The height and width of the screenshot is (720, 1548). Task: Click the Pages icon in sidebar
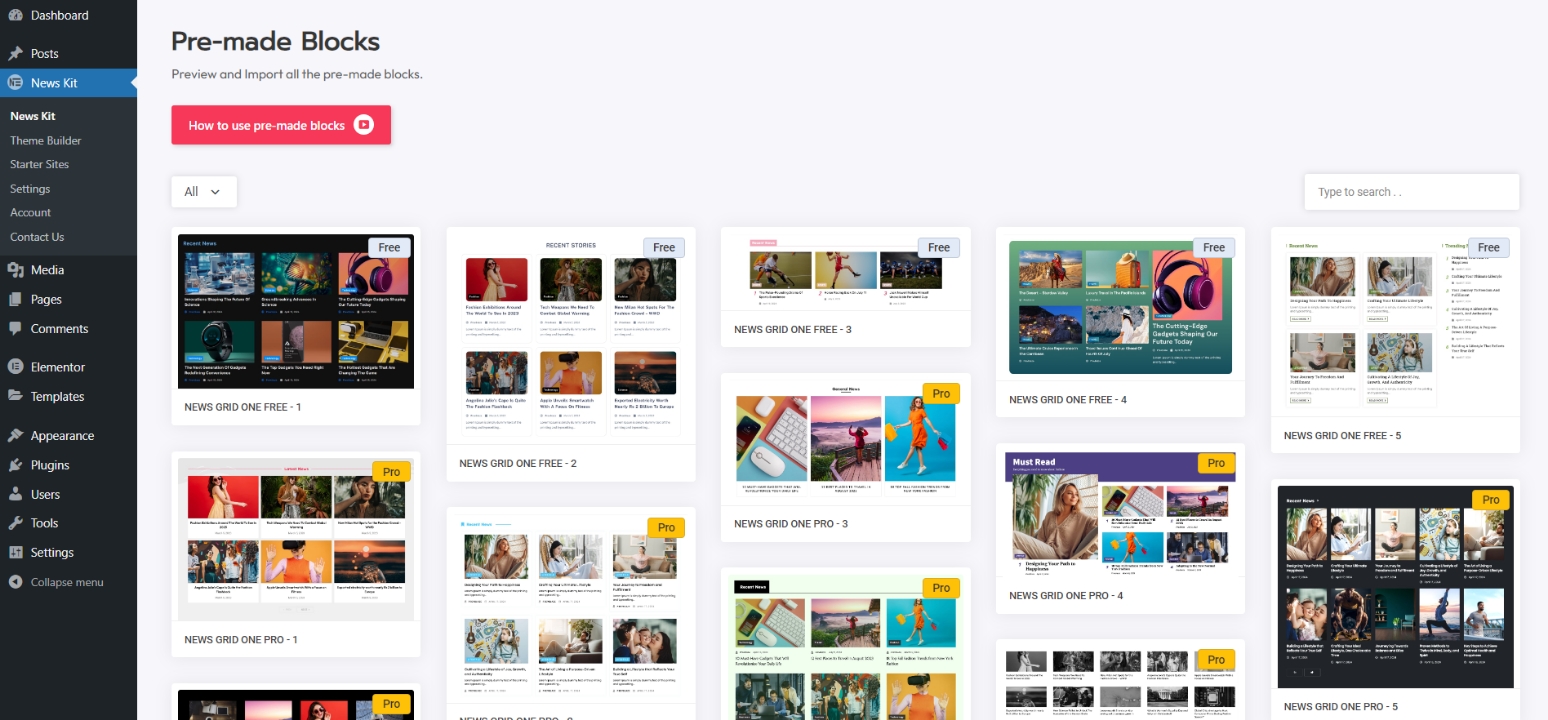click(16, 299)
